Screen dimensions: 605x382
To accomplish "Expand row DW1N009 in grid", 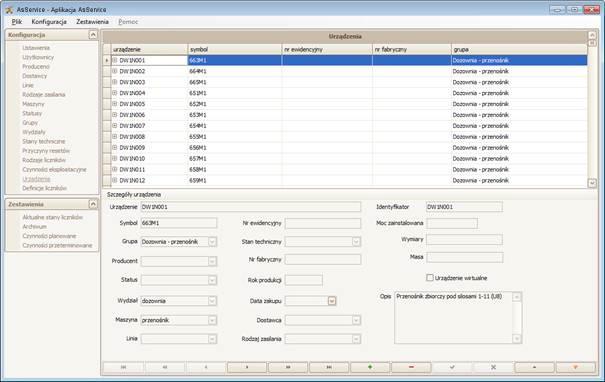I will 115,147.
